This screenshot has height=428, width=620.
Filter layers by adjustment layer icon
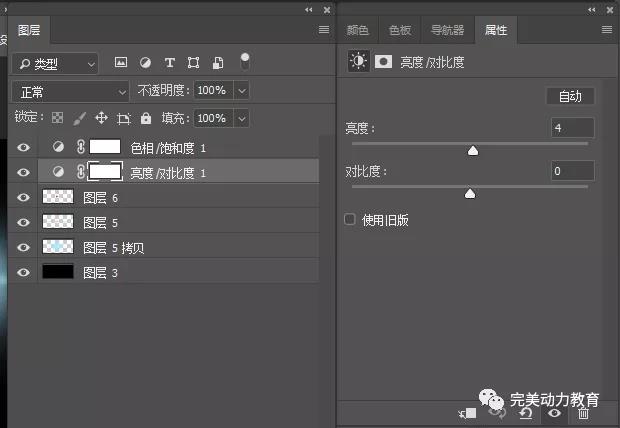(145, 62)
